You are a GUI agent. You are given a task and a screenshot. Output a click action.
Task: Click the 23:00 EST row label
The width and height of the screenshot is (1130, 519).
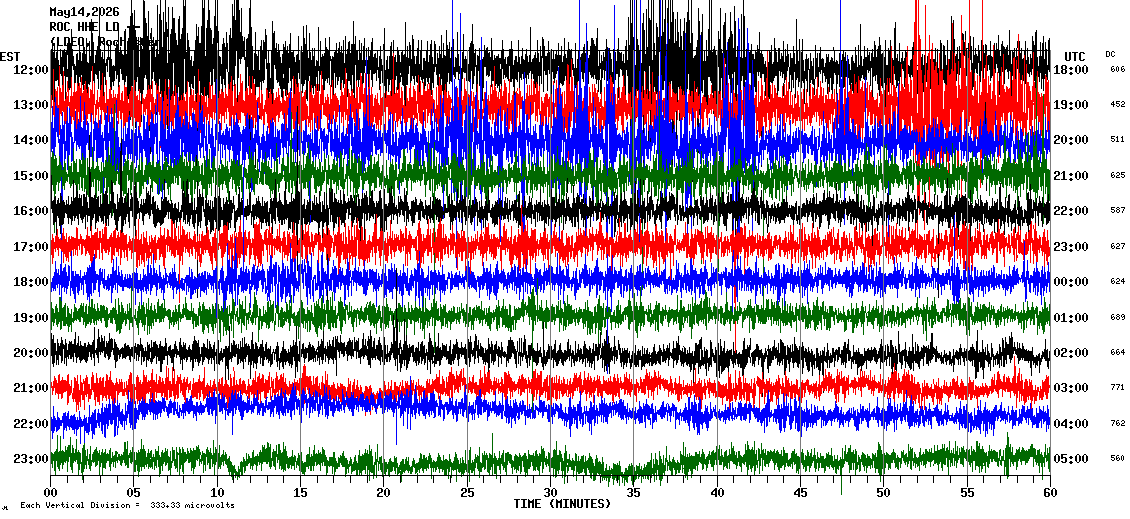30,458
